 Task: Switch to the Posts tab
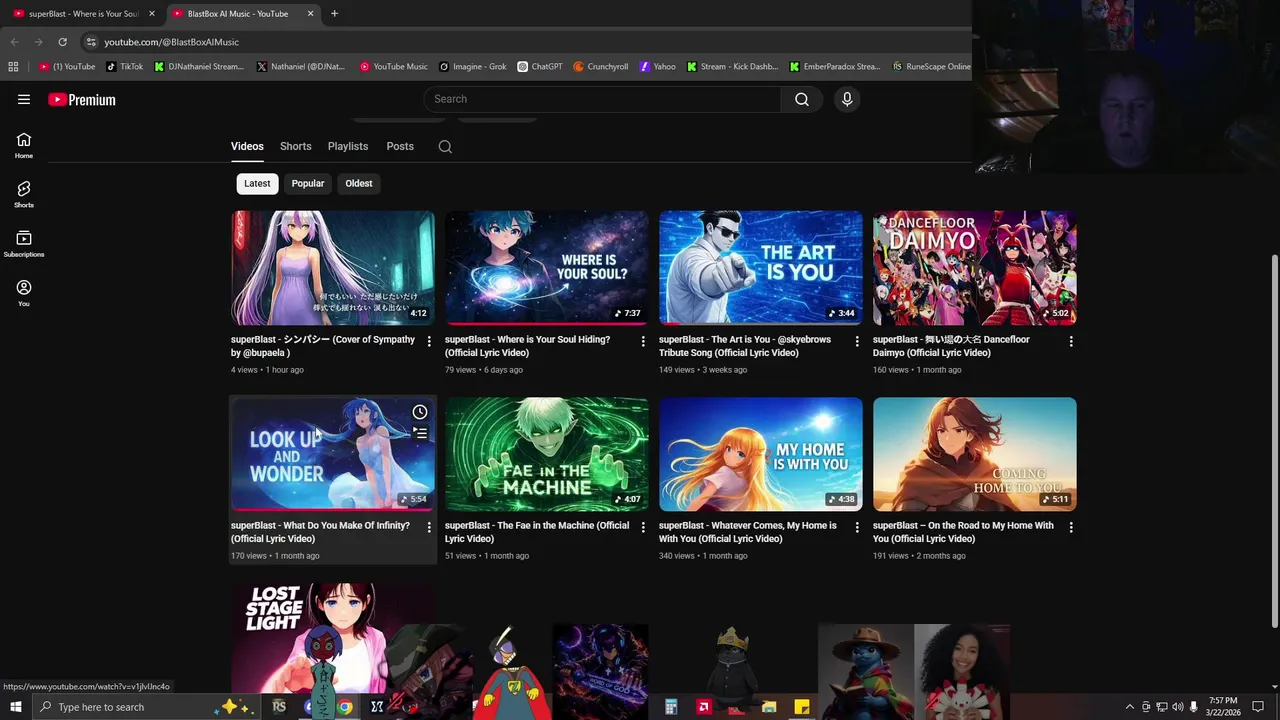400,147
